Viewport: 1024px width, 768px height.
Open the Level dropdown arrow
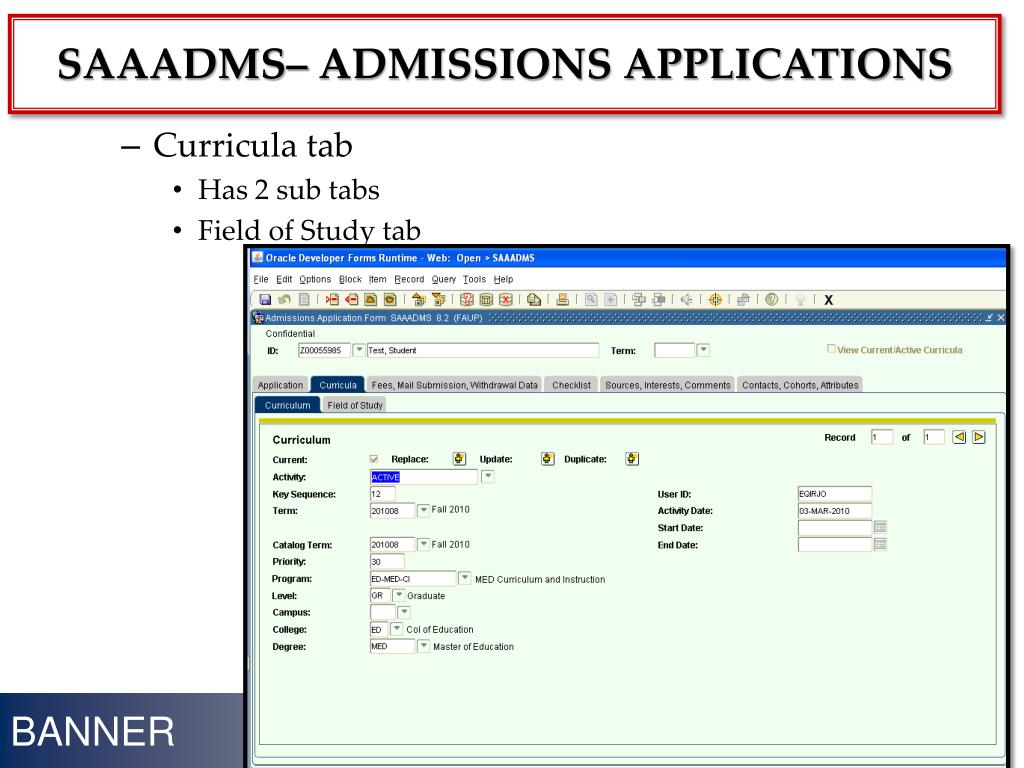click(398, 595)
